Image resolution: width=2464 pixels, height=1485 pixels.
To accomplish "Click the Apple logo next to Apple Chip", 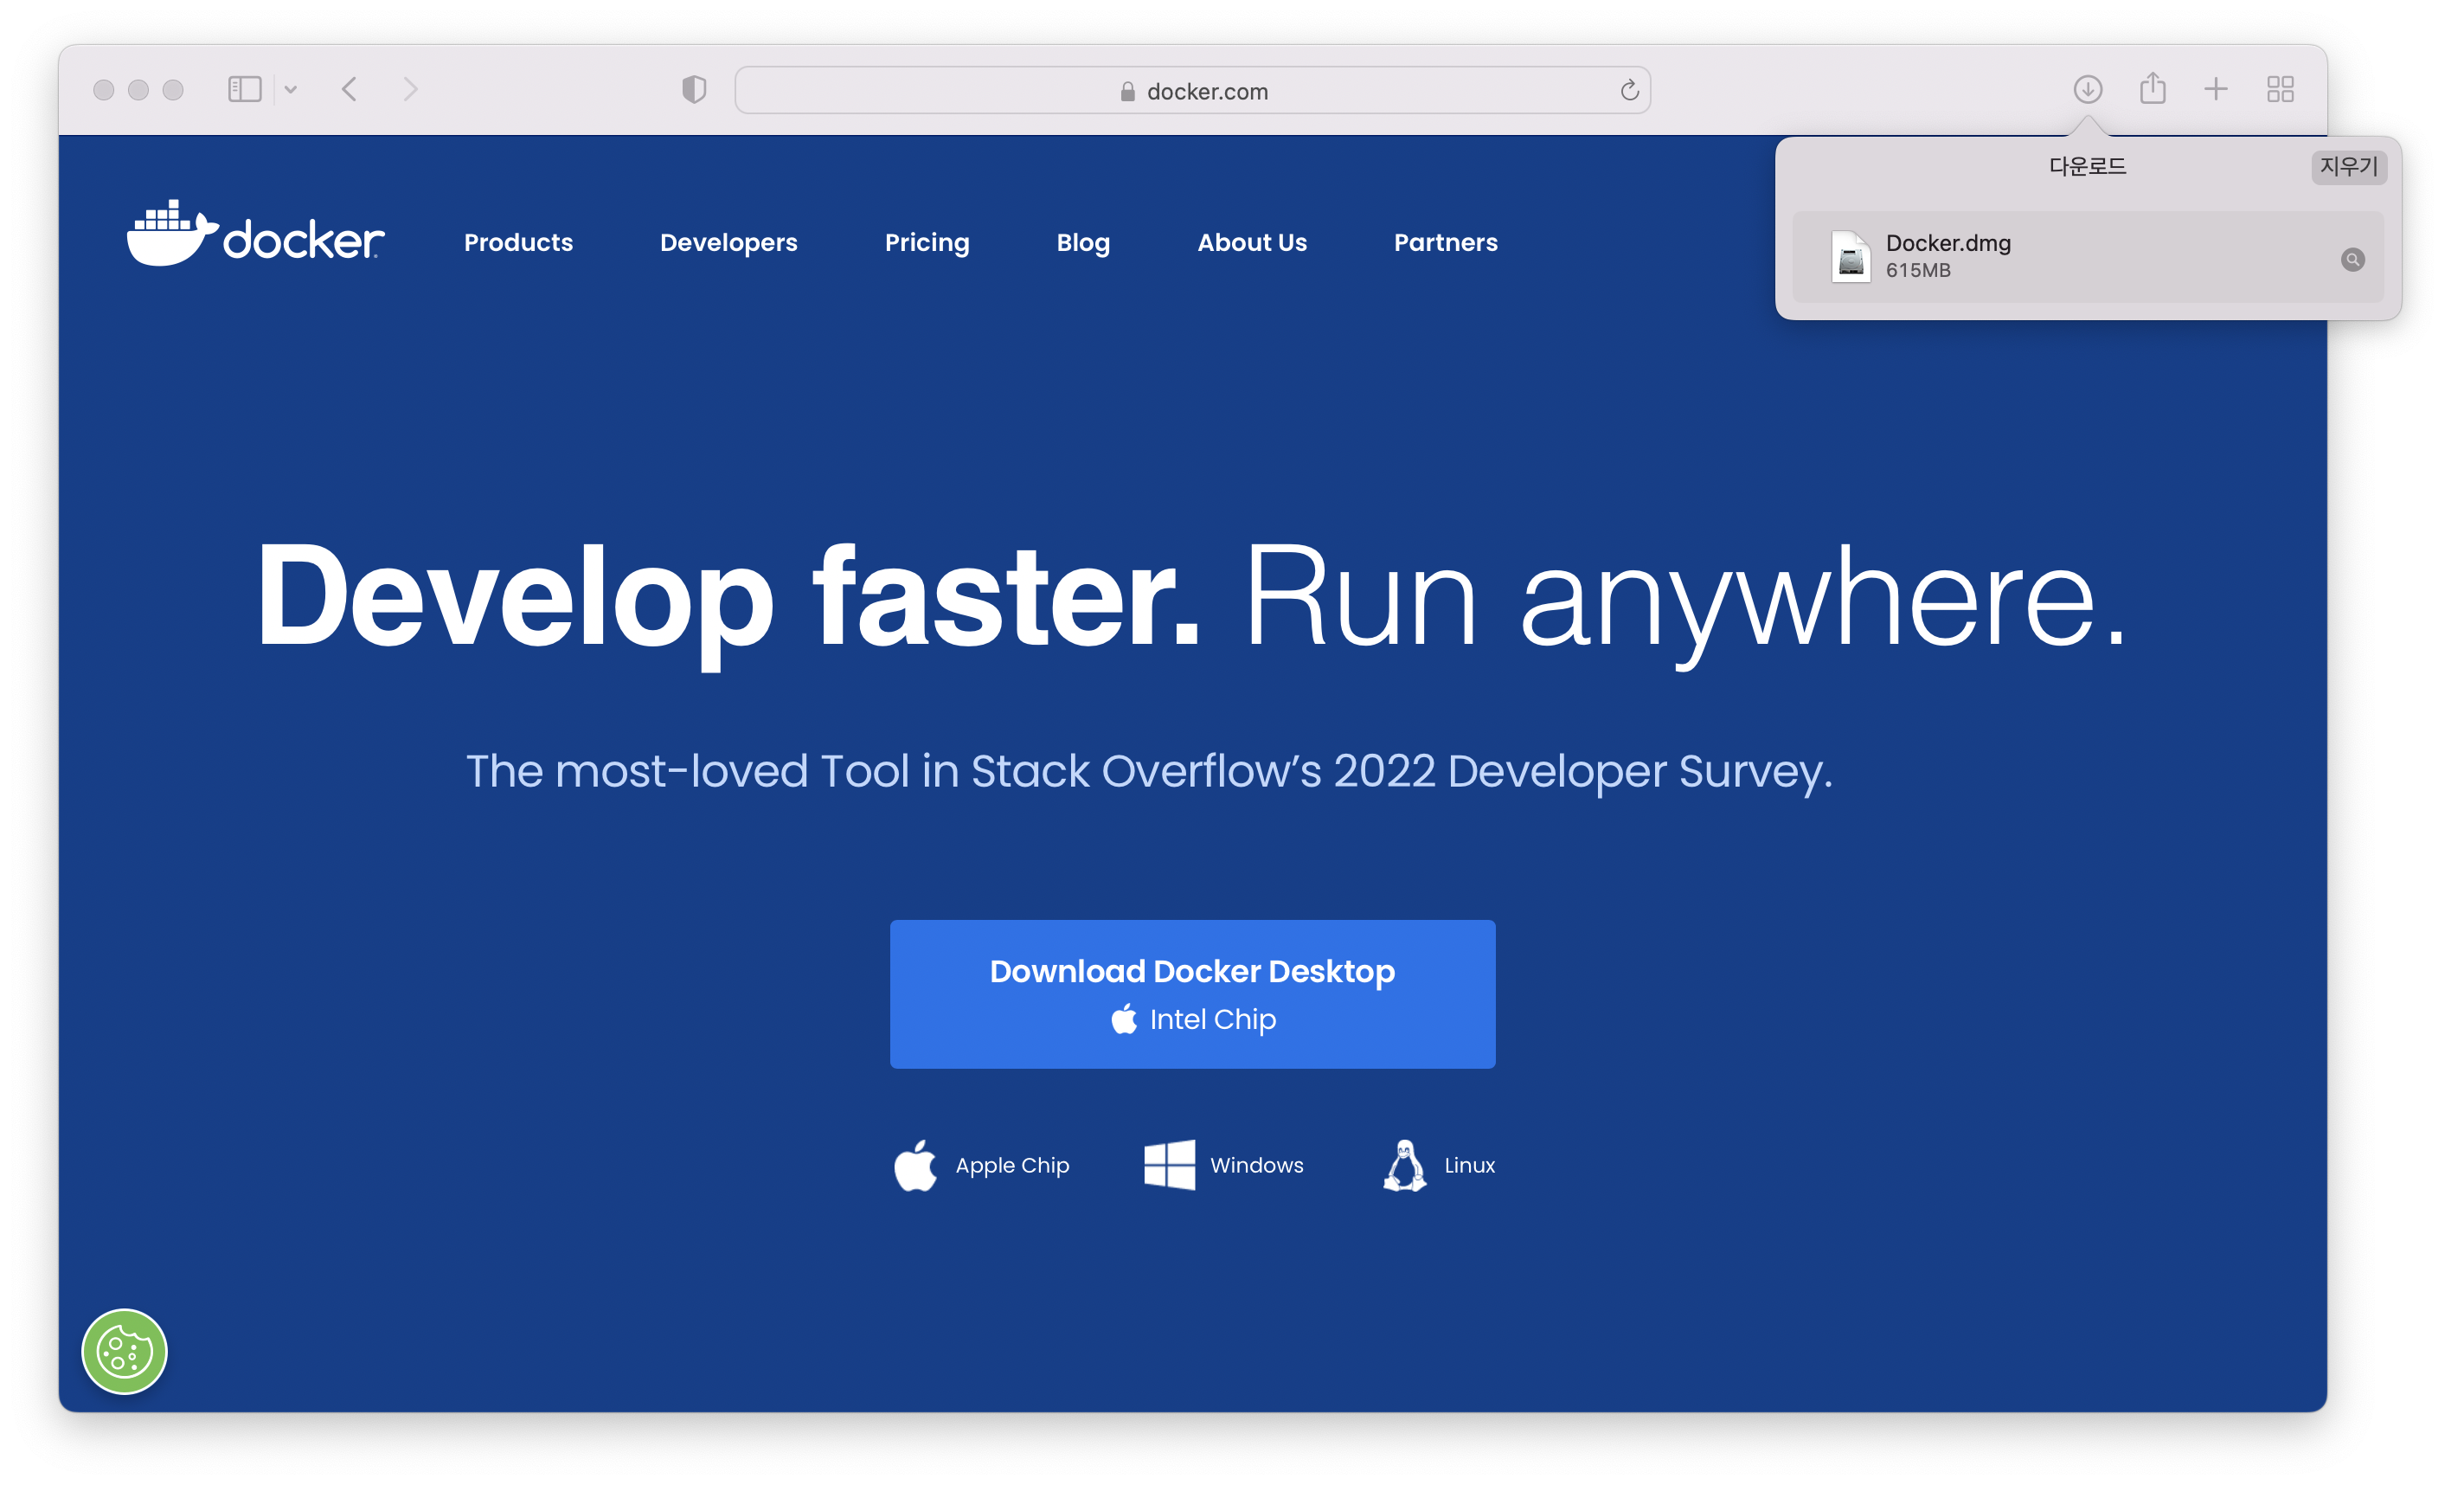I will pyautogui.click(x=914, y=1165).
